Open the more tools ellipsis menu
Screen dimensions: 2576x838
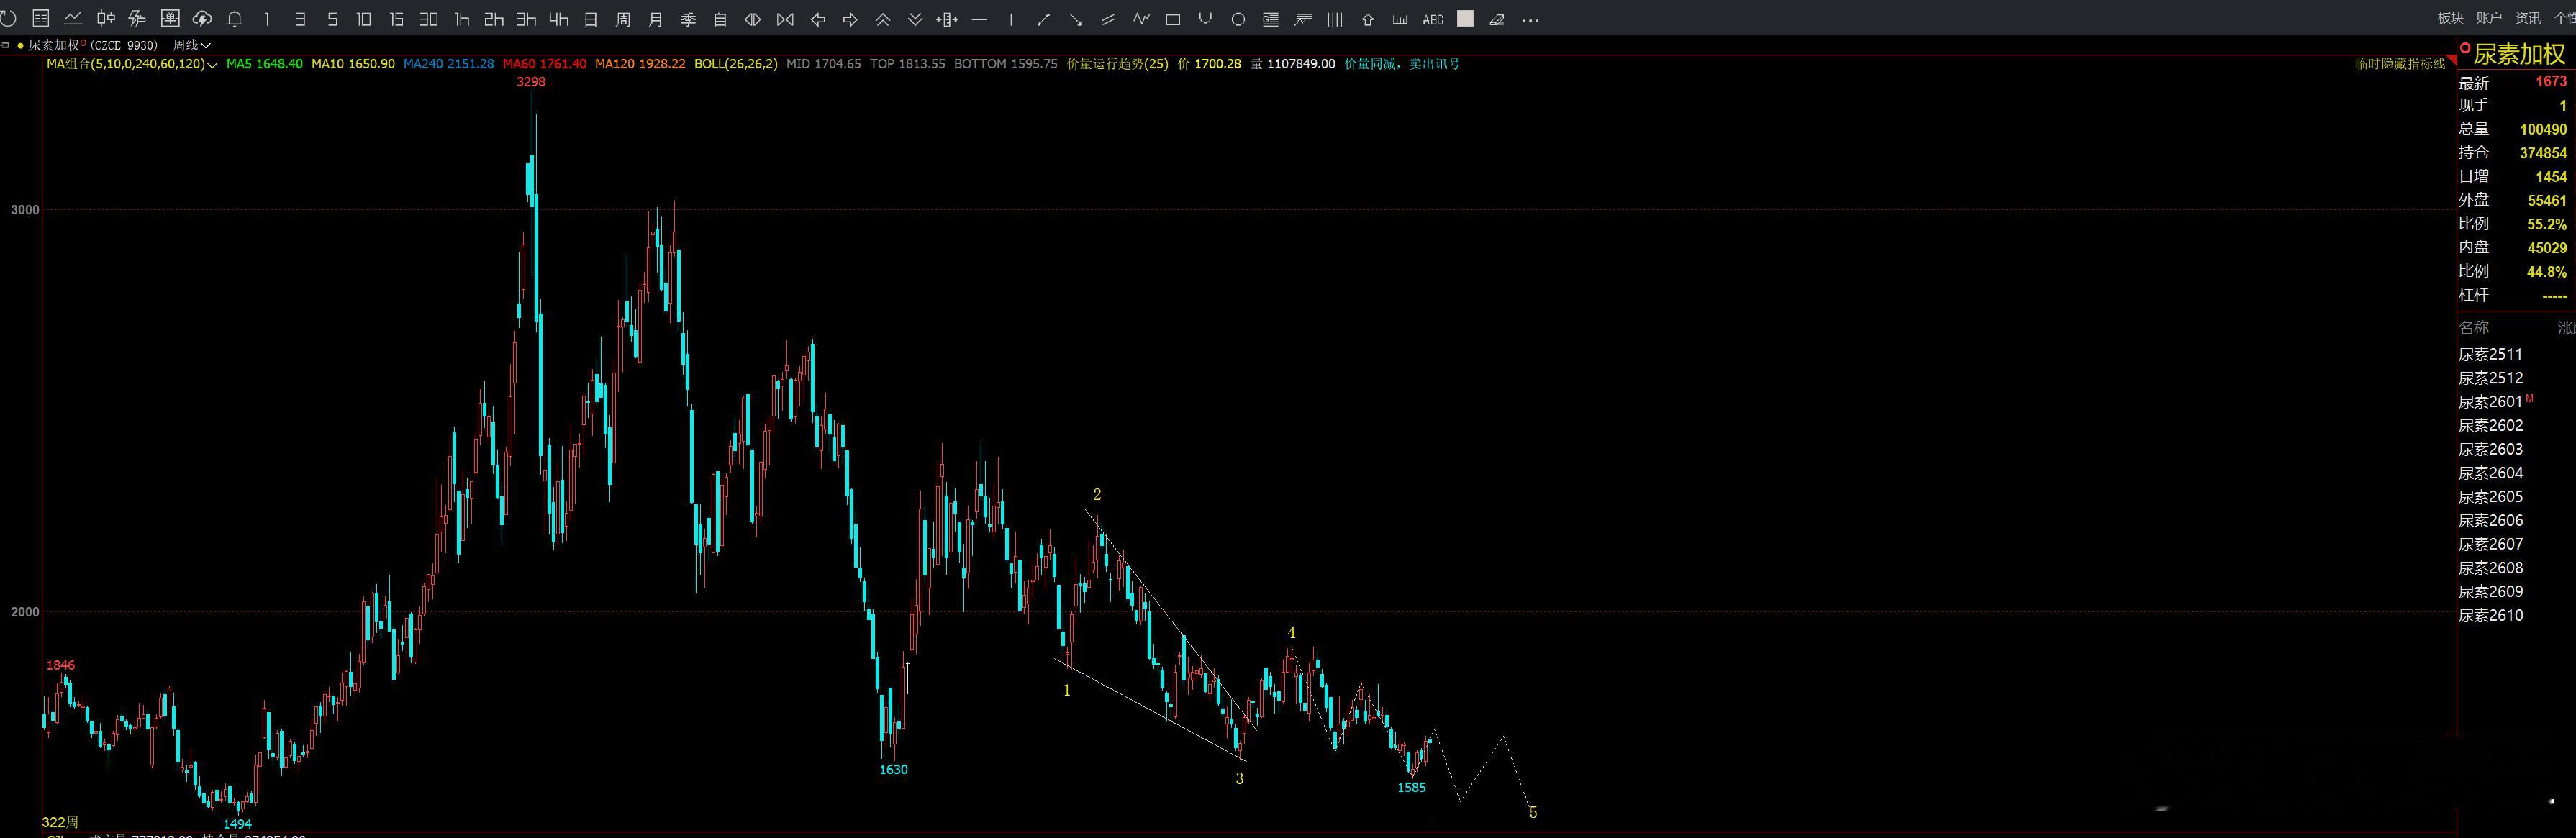1530,19
